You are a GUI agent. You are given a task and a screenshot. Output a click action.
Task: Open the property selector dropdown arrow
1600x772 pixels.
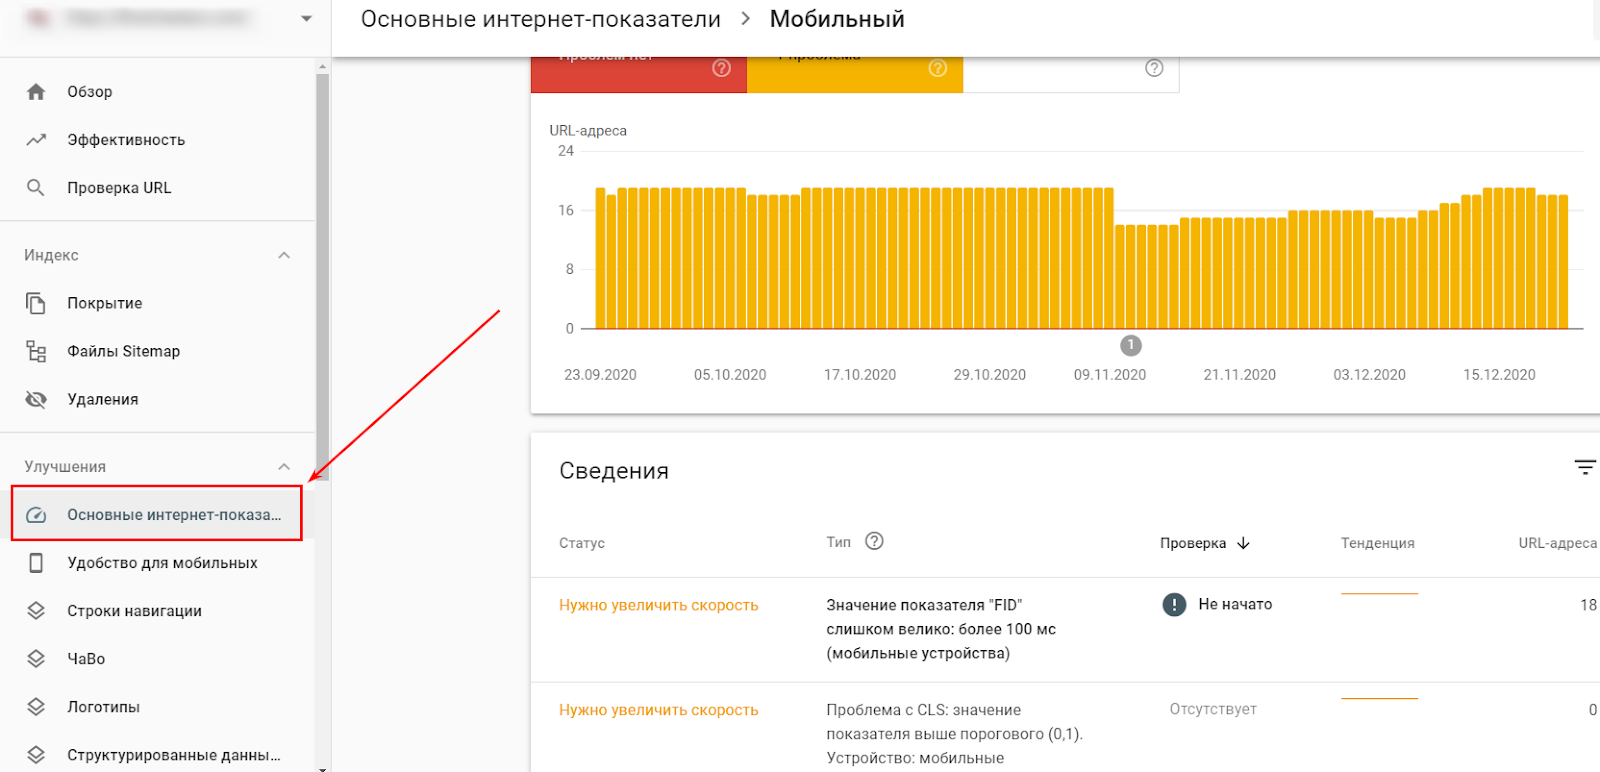tap(307, 18)
